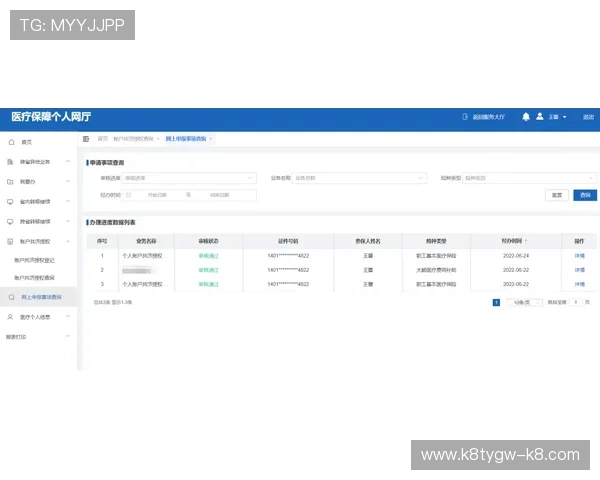The height and width of the screenshot is (480, 600).
Task: Click the 返回服务大厅 icon in header
Action: tap(465, 117)
